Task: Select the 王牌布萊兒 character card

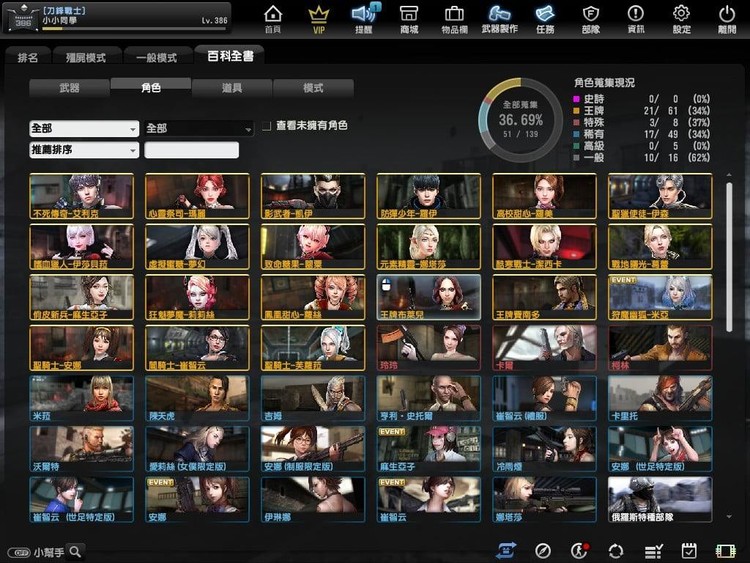Action: (x=429, y=298)
